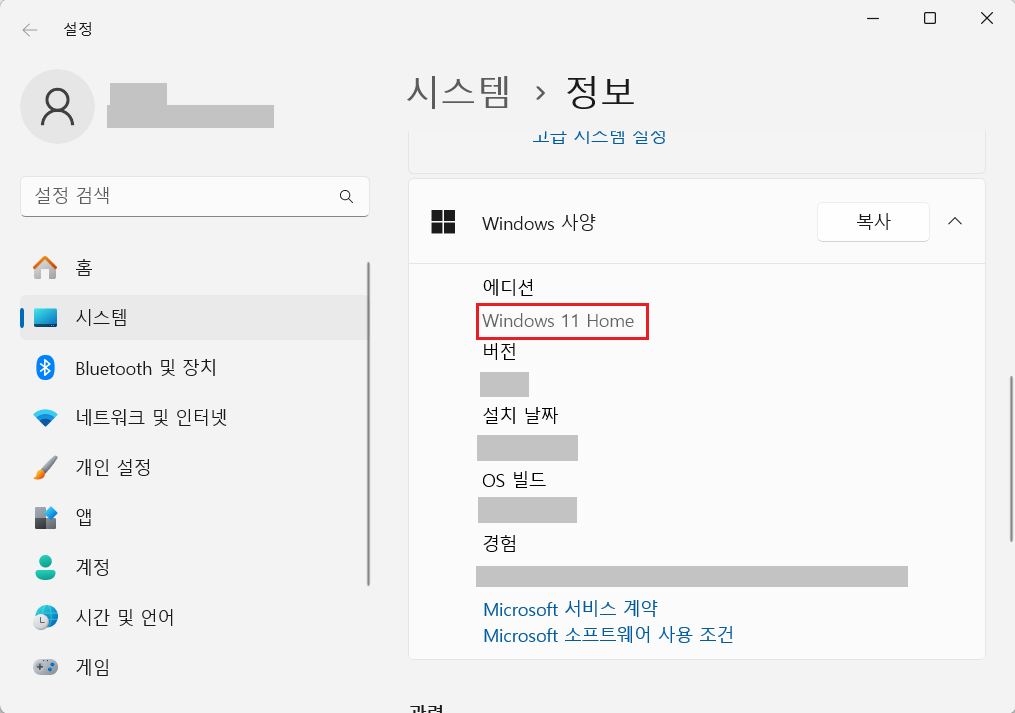Click the Bluetooth icon in sidebar
Viewport: 1015px width, 713px height.
45,368
